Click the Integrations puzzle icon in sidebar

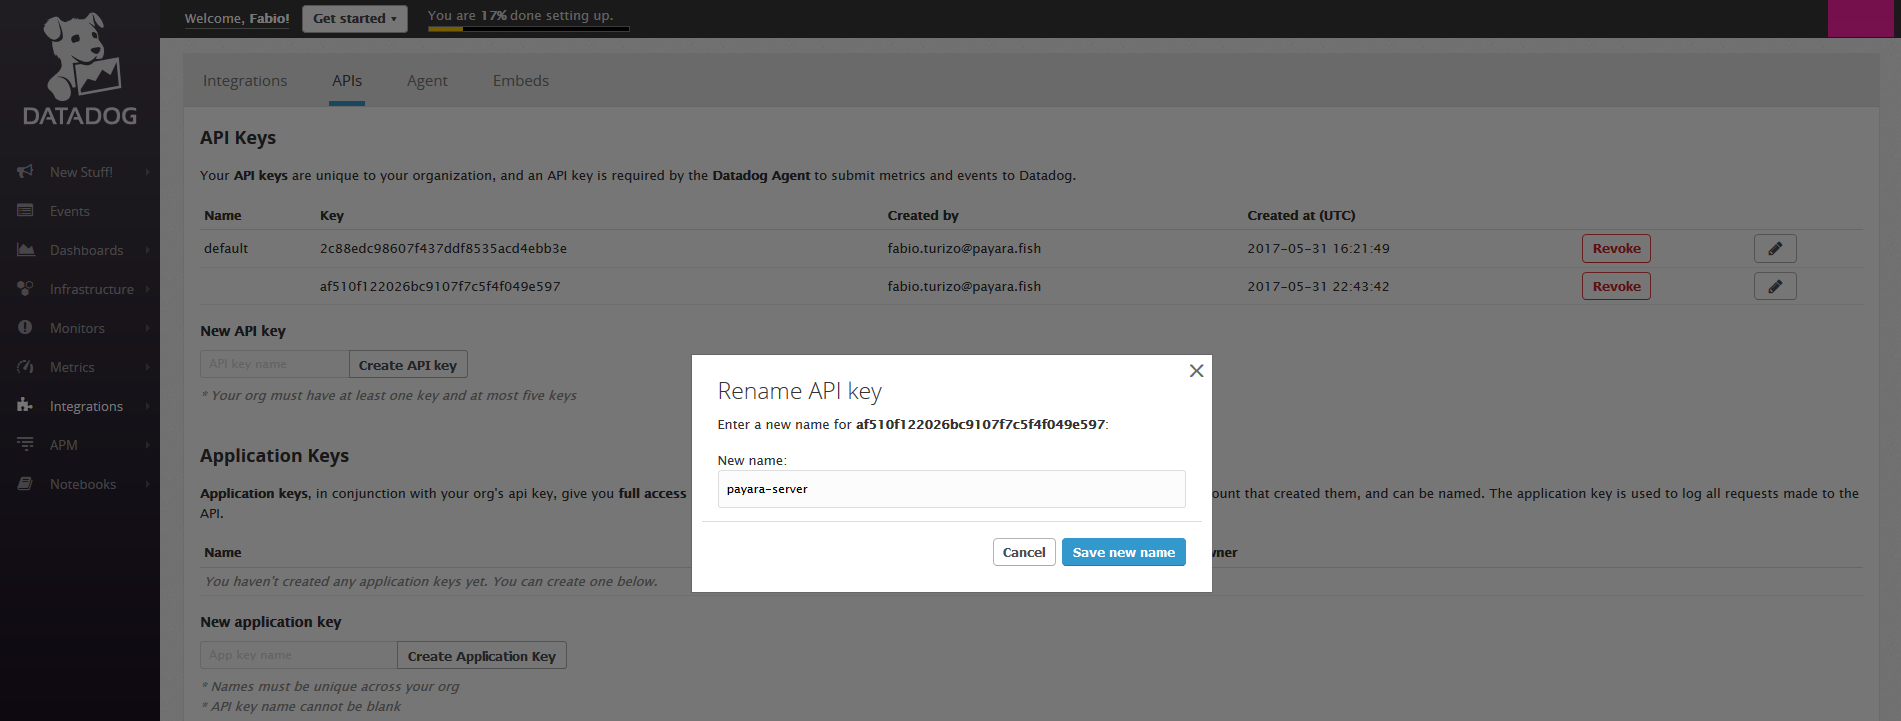(25, 406)
